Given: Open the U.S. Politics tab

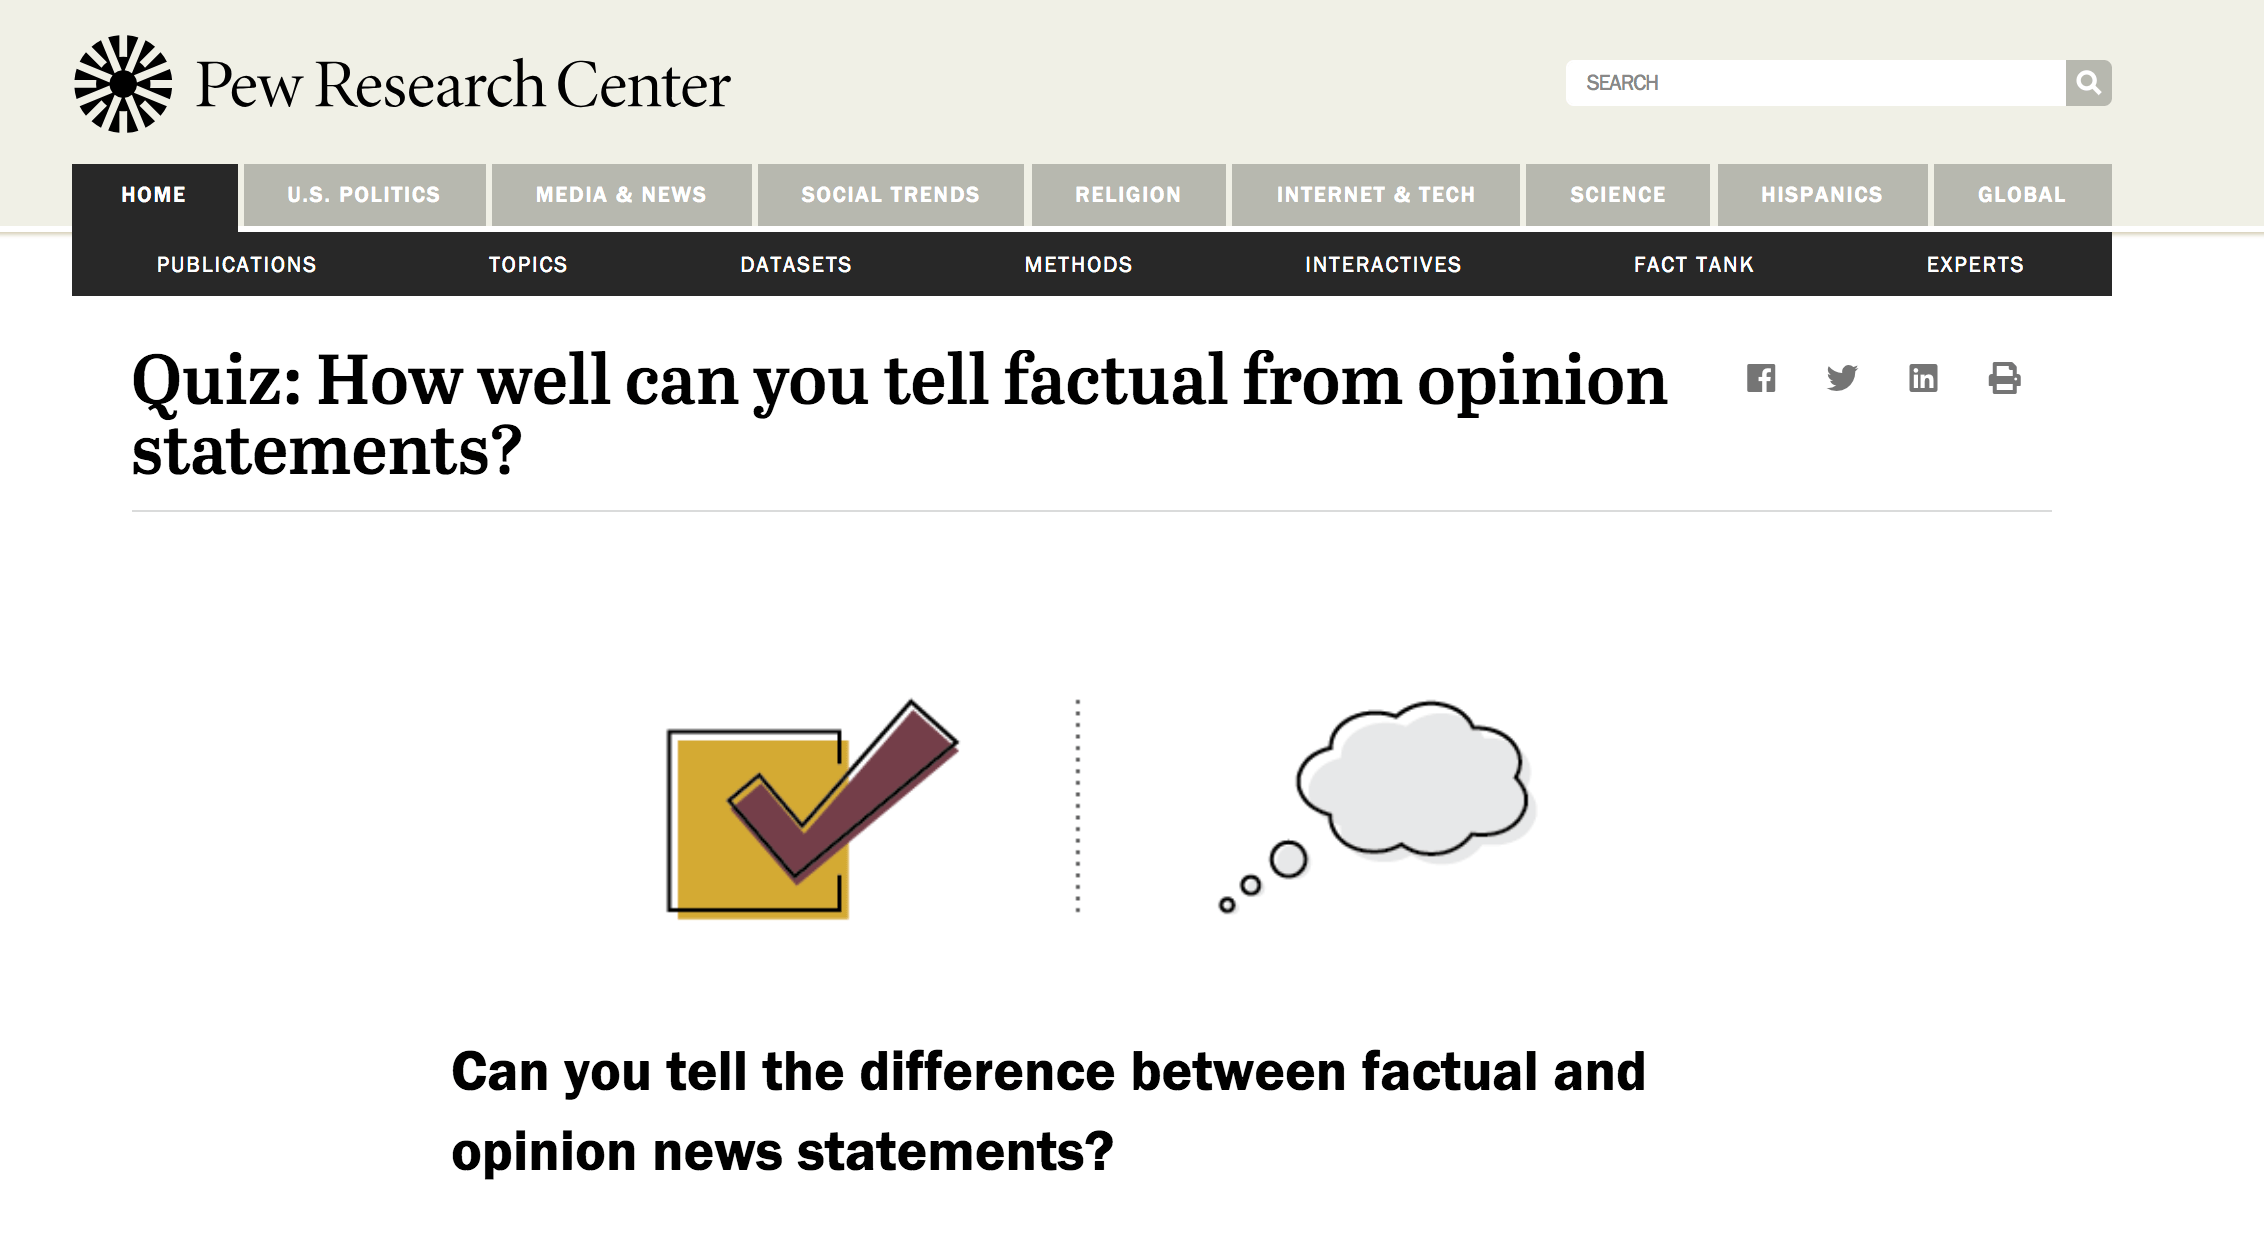Looking at the screenshot, I should [364, 195].
